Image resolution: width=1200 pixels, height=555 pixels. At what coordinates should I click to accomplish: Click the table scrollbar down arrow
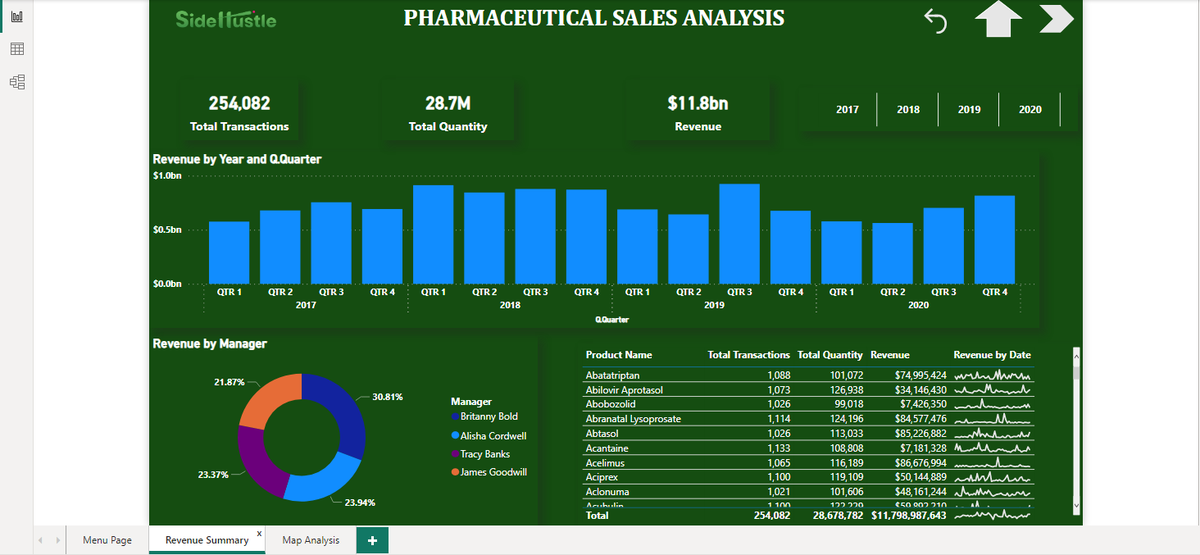(1076, 507)
